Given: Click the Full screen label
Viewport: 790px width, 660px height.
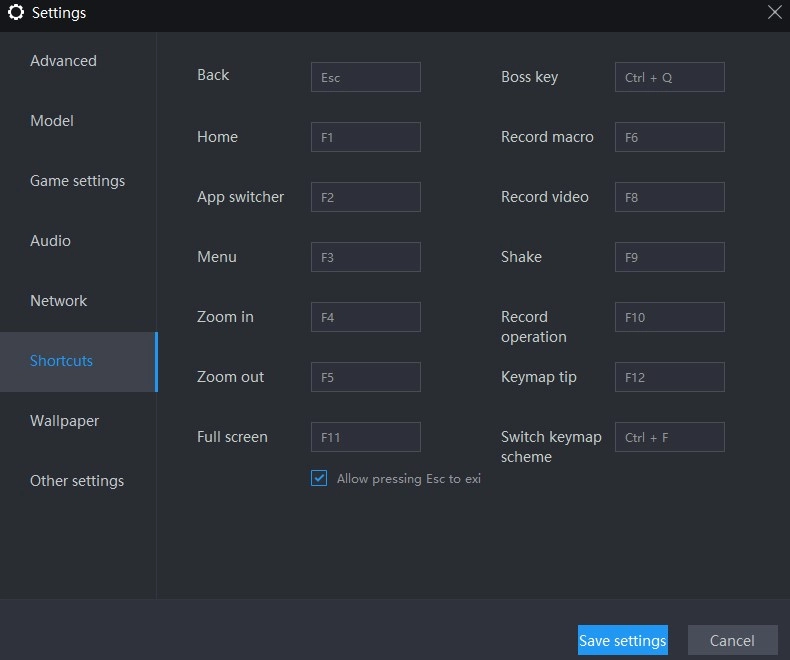Looking at the screenshot, I should pyautogui.click(x=232, y=437).
